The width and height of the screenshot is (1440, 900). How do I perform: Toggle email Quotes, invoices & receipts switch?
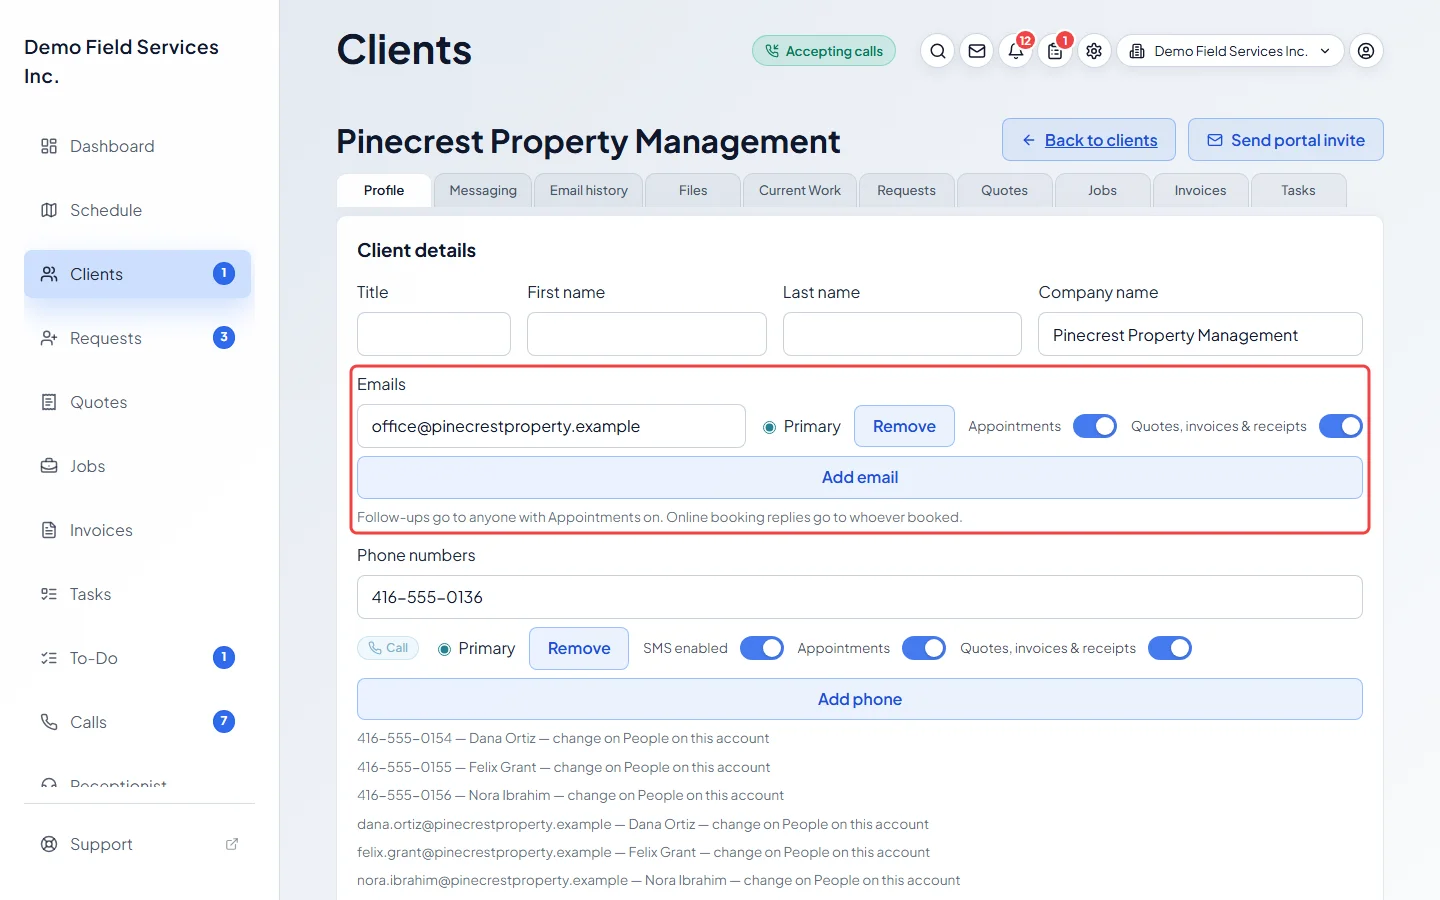coord(1341,426)
